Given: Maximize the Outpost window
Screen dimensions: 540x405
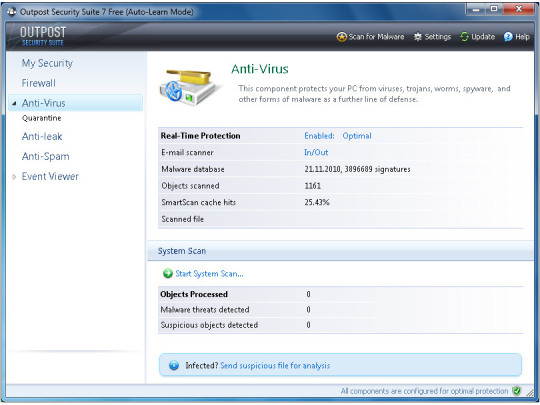Looking at the screenshot, I should tap(494, 9).
